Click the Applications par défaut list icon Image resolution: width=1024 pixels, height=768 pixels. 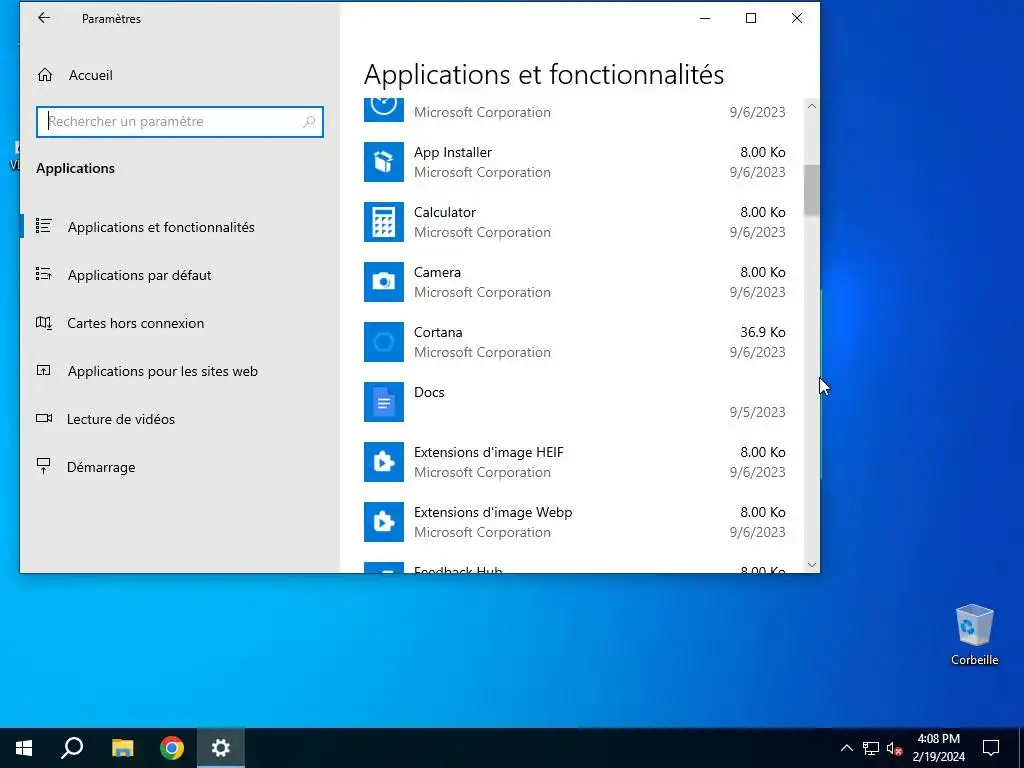[x=44, y=274]
